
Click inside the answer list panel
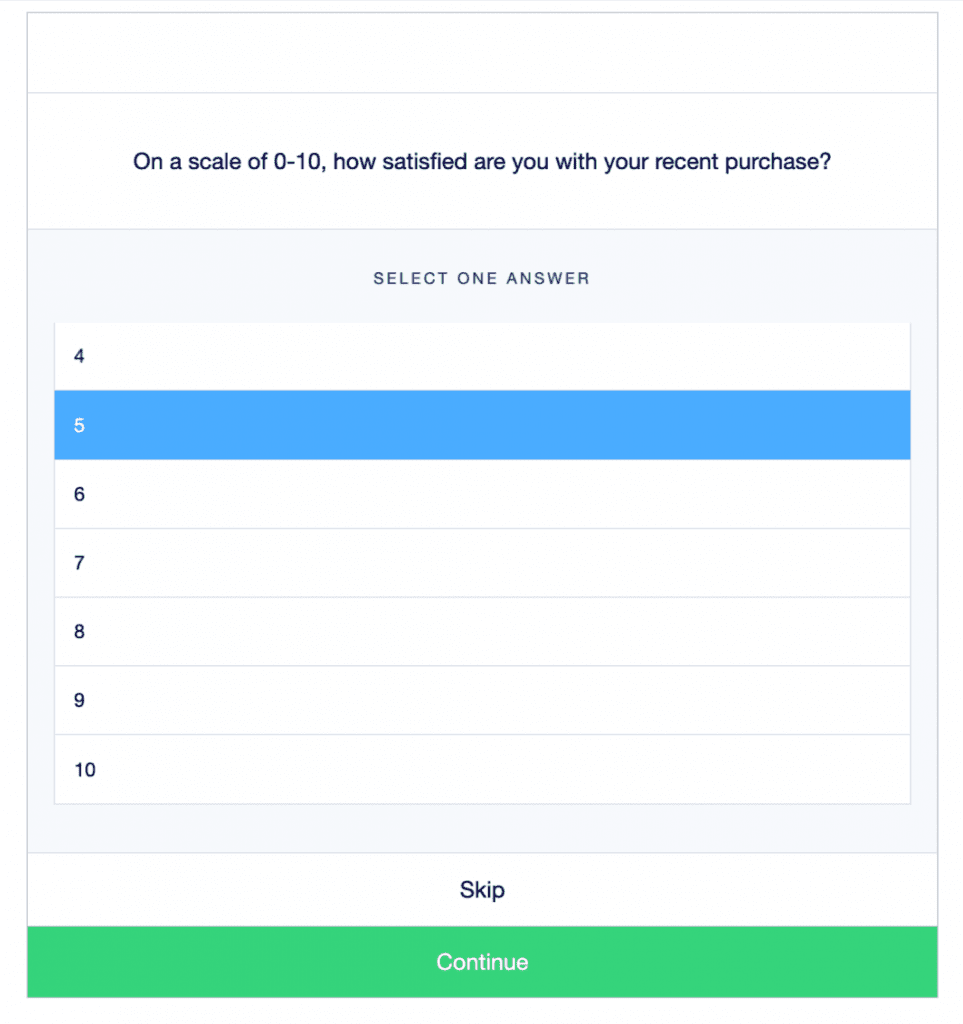482,563
